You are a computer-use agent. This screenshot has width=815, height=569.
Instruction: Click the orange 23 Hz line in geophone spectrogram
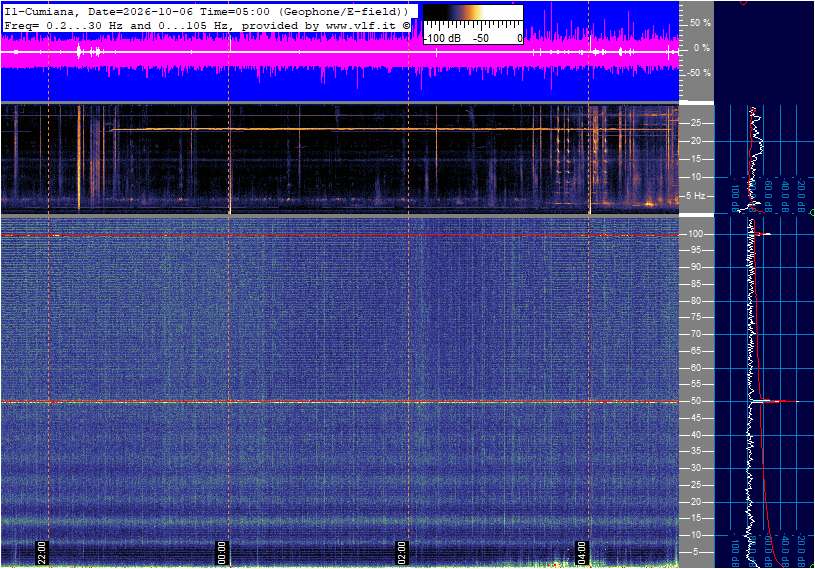point(395,129)
